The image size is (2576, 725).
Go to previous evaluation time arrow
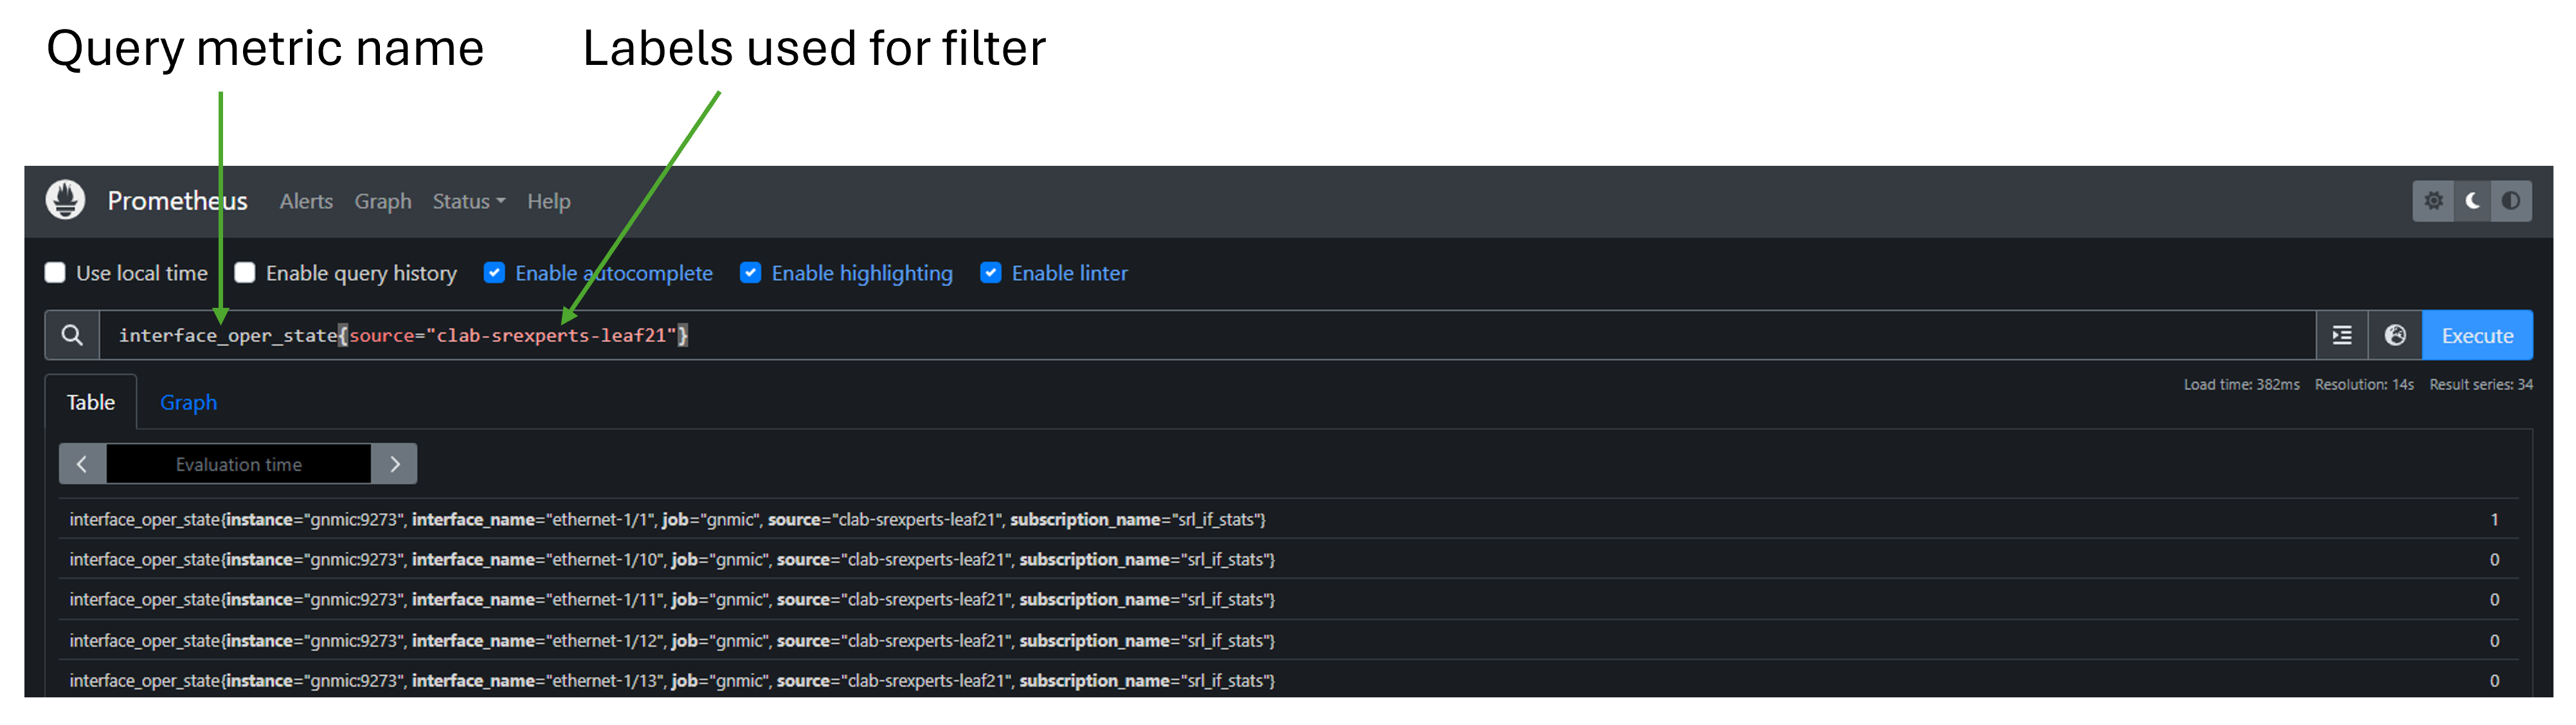pos(82,464)
